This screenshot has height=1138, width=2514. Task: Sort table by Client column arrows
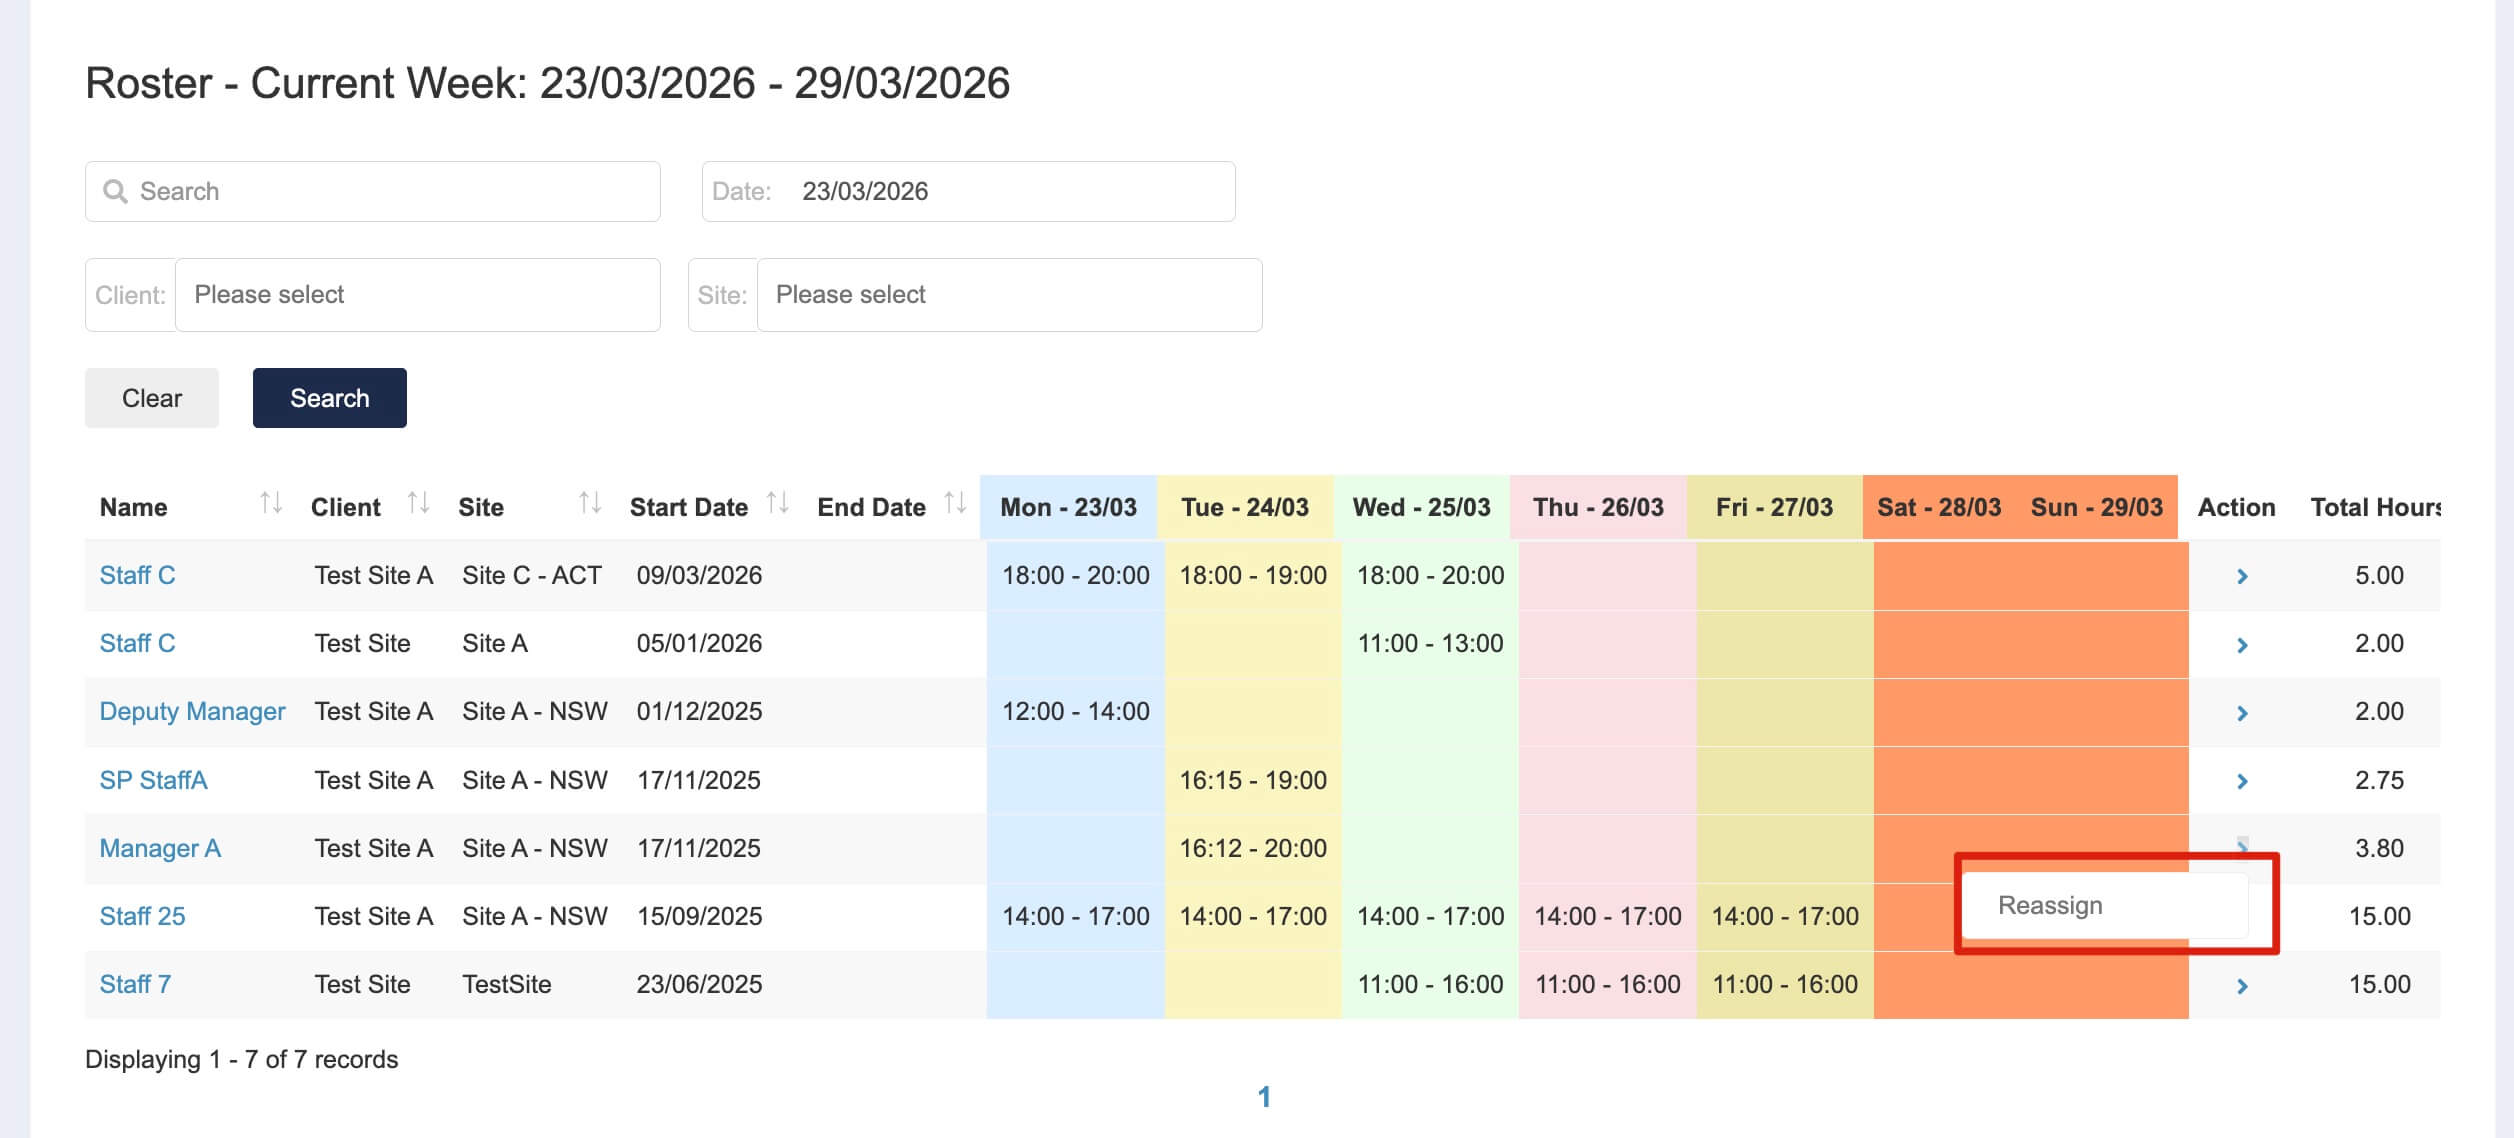click(x=418, y=504)
